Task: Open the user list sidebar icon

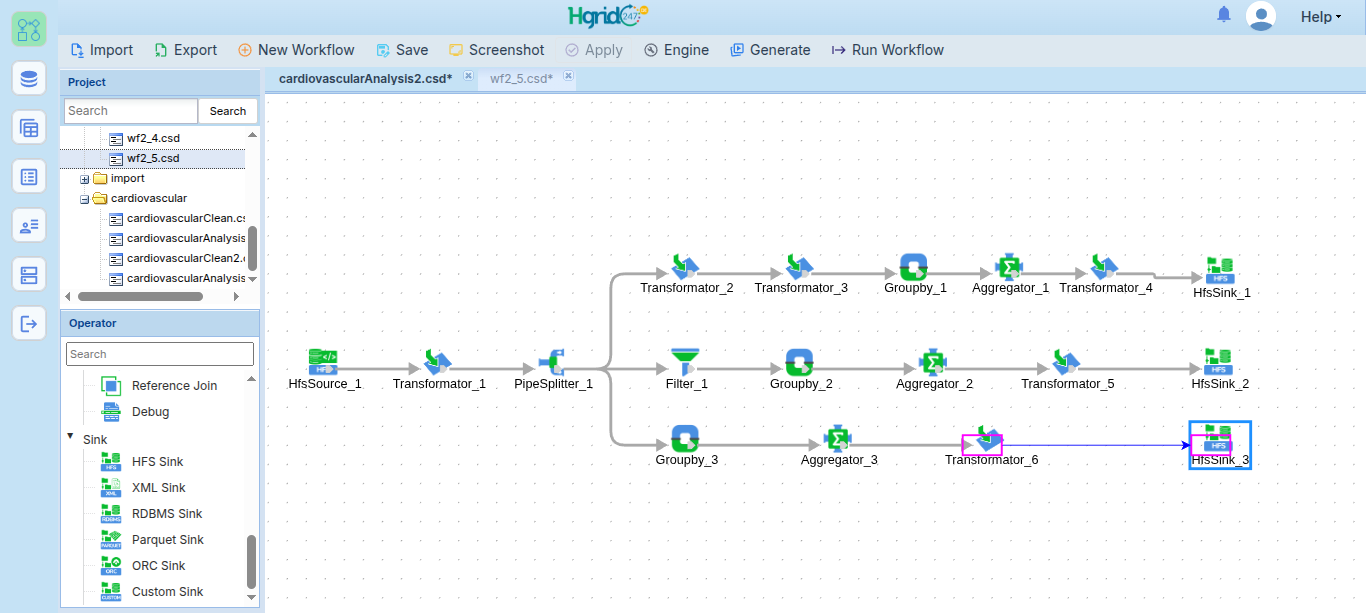Action: coord(29,225)
